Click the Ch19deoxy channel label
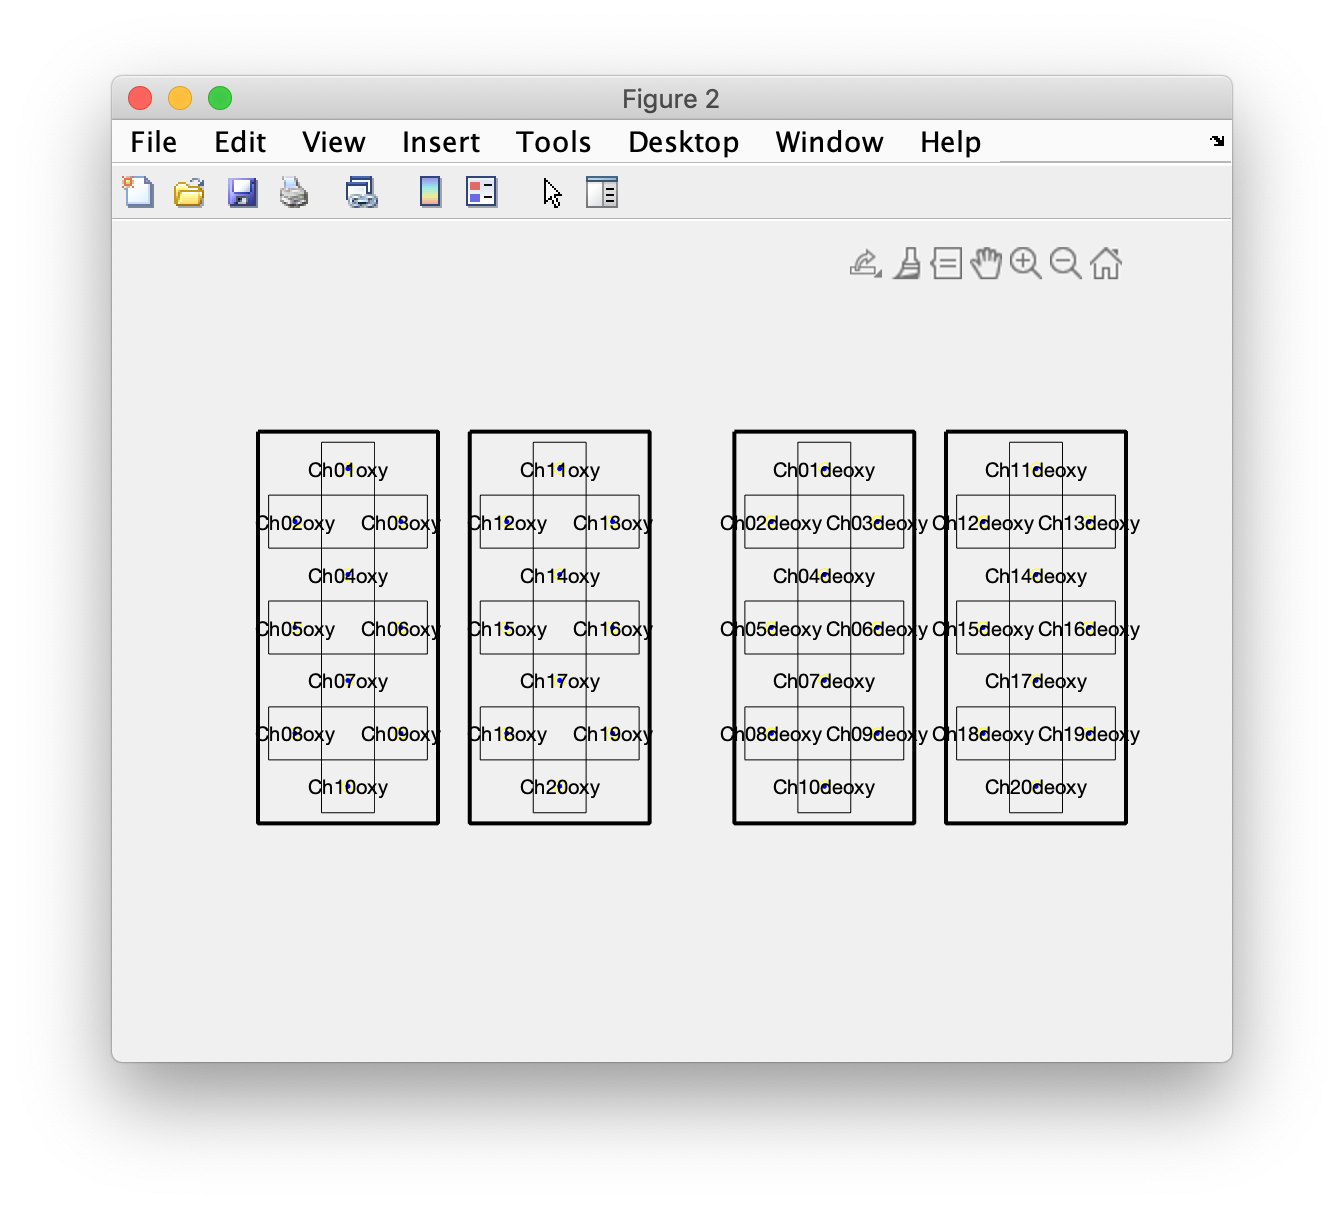Viewport: 1344px width, 1210px height. point(1089,734)
